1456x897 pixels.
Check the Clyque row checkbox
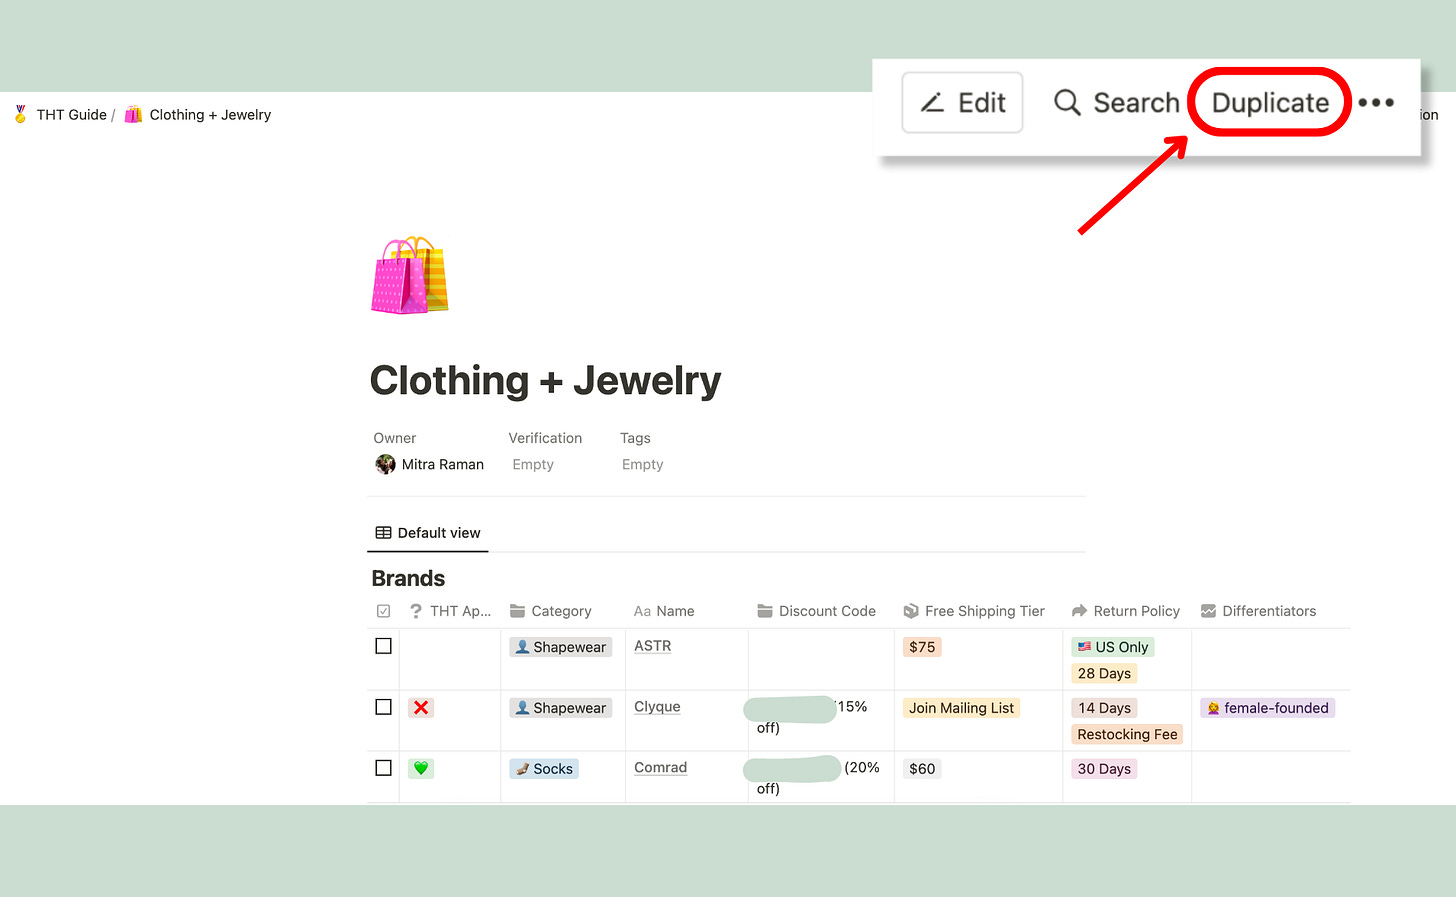[x=383, y=707]
